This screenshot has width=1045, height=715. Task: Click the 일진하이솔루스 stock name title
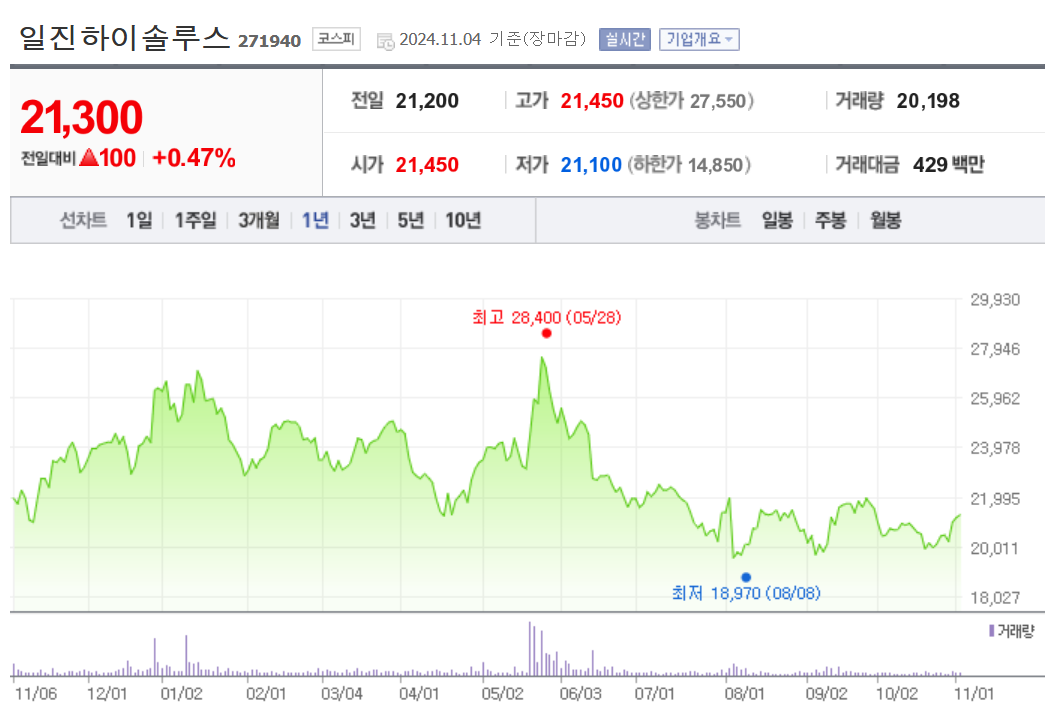(125, 37)
